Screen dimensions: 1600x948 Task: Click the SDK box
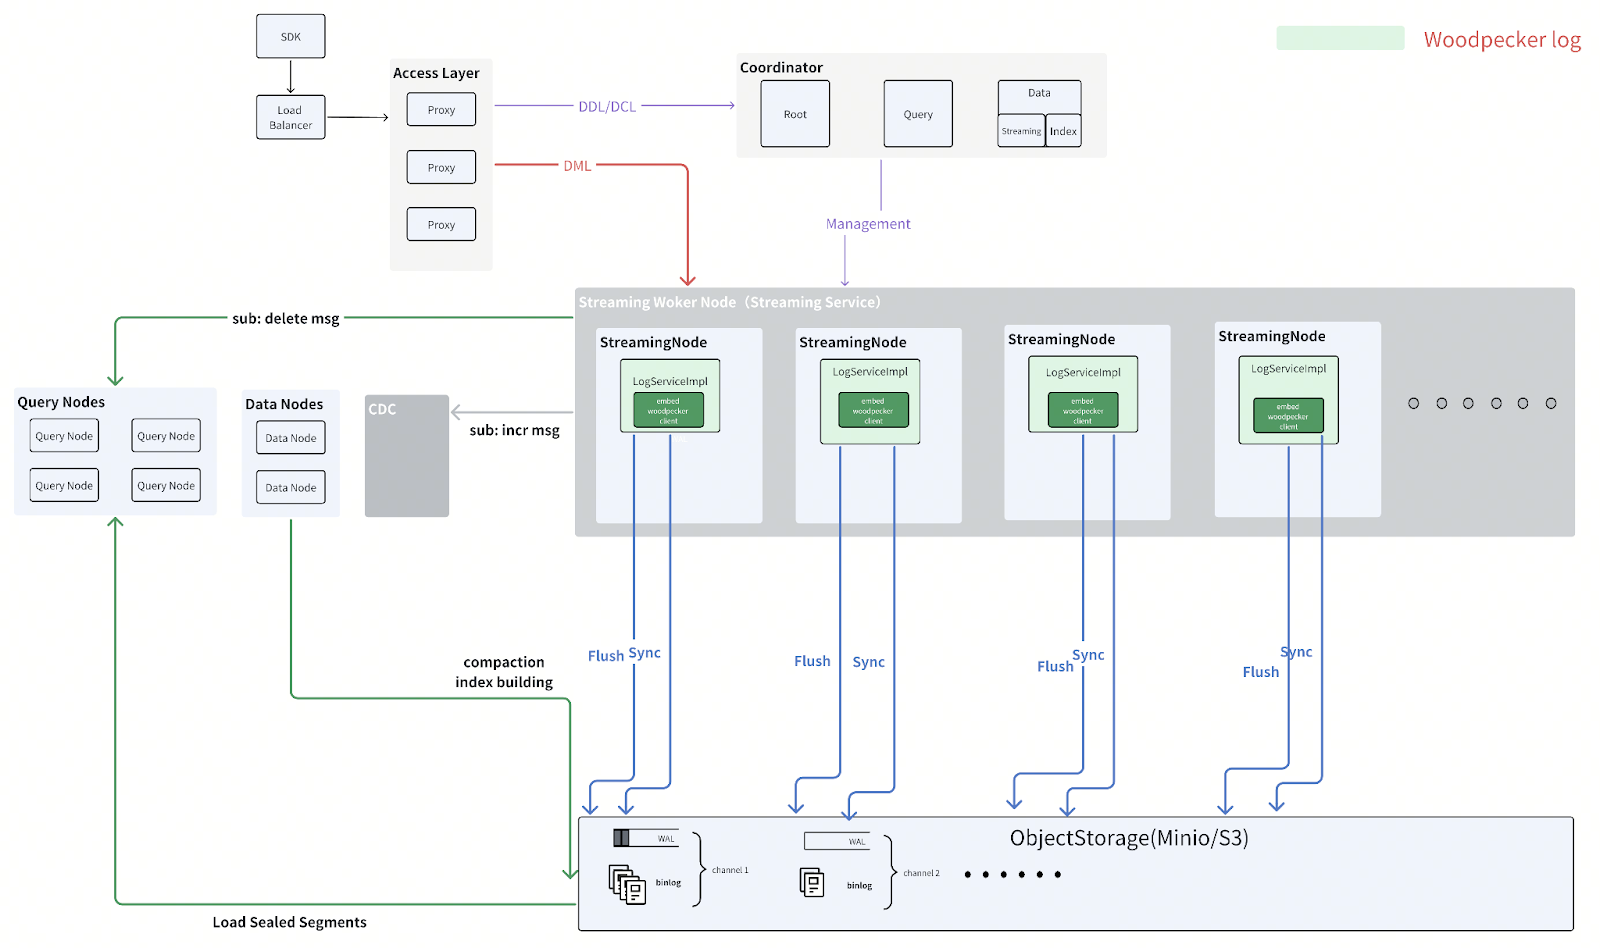click(x=291, y=36)
